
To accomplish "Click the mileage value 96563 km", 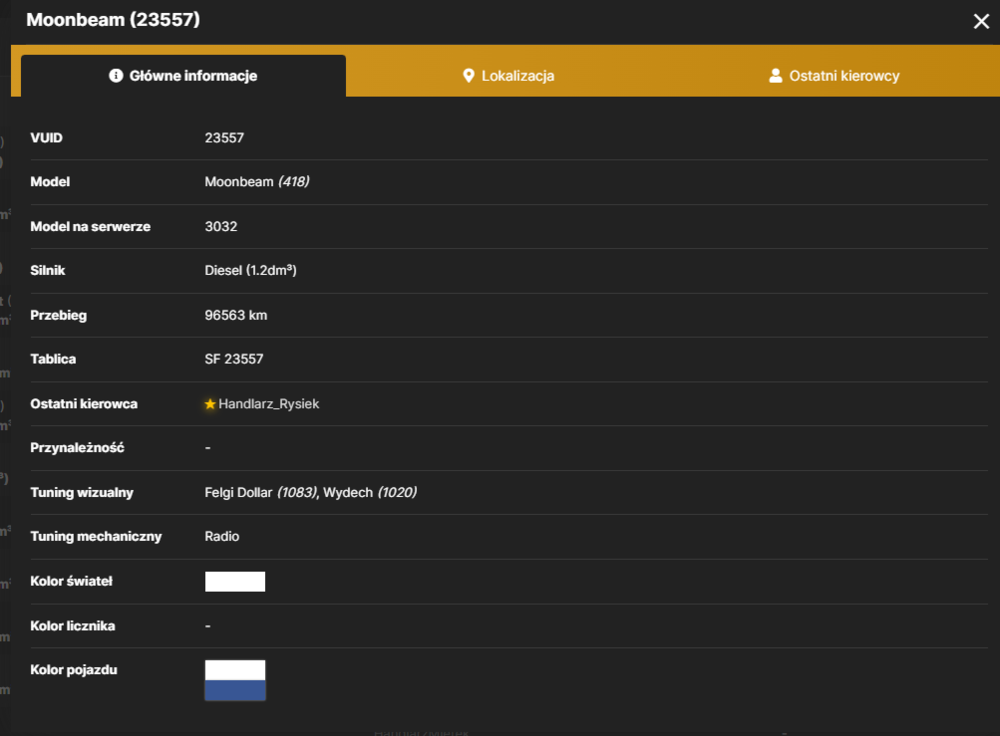I will coord(235,315).
